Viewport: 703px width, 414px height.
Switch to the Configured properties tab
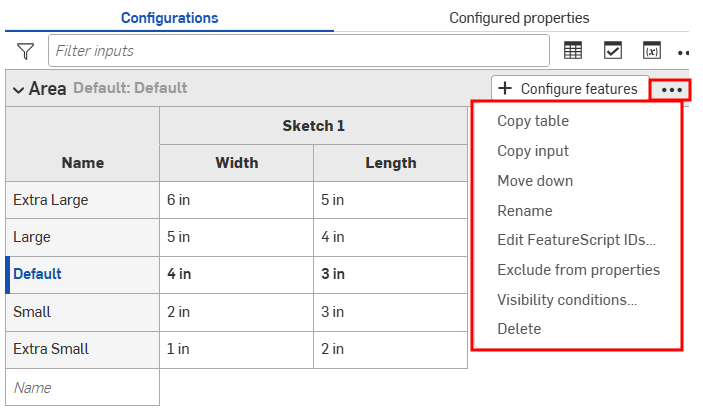[x=518, y=18]
